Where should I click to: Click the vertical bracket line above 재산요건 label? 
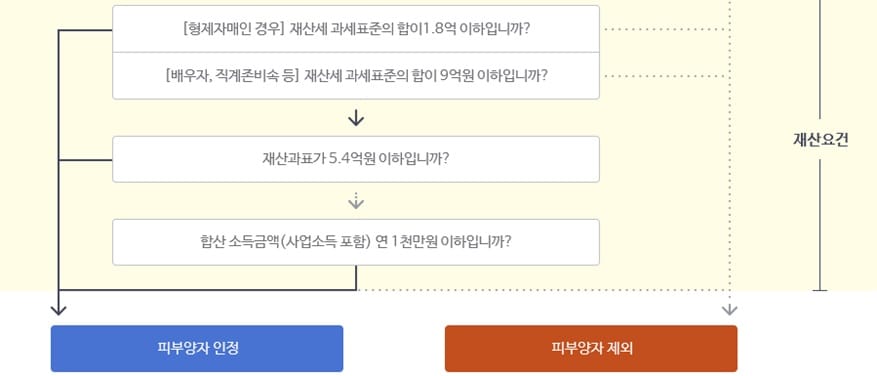pyautogui.click(x=820, y=62)
